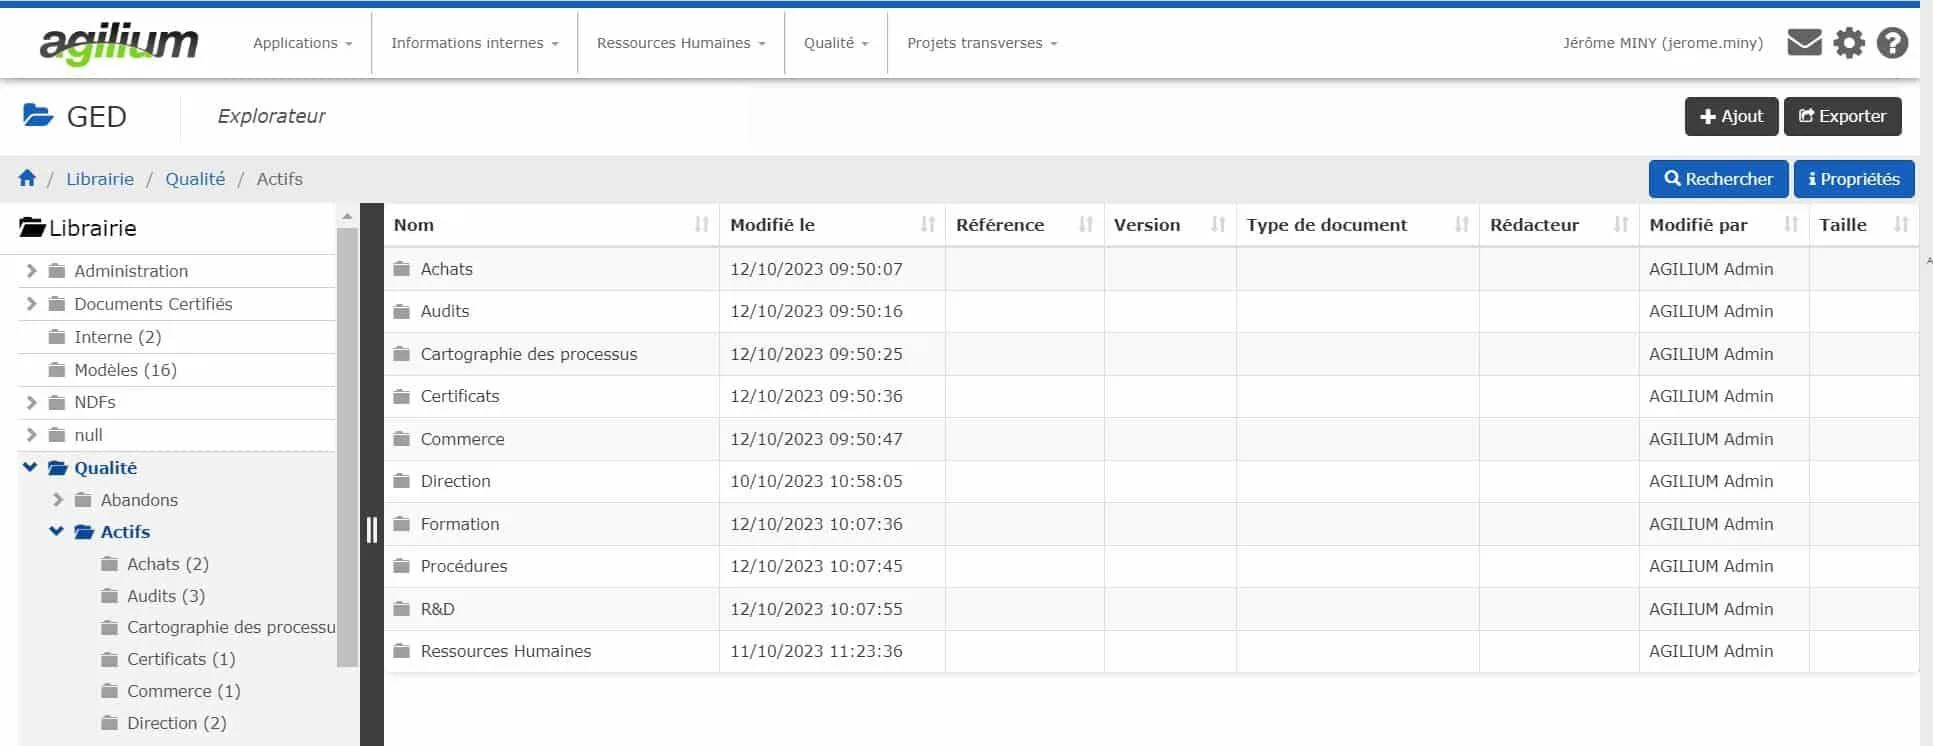Sort by Modifié par column arrows
Image resolution: width=1933 pixels, height=746 pixels.
(1791, 225)
